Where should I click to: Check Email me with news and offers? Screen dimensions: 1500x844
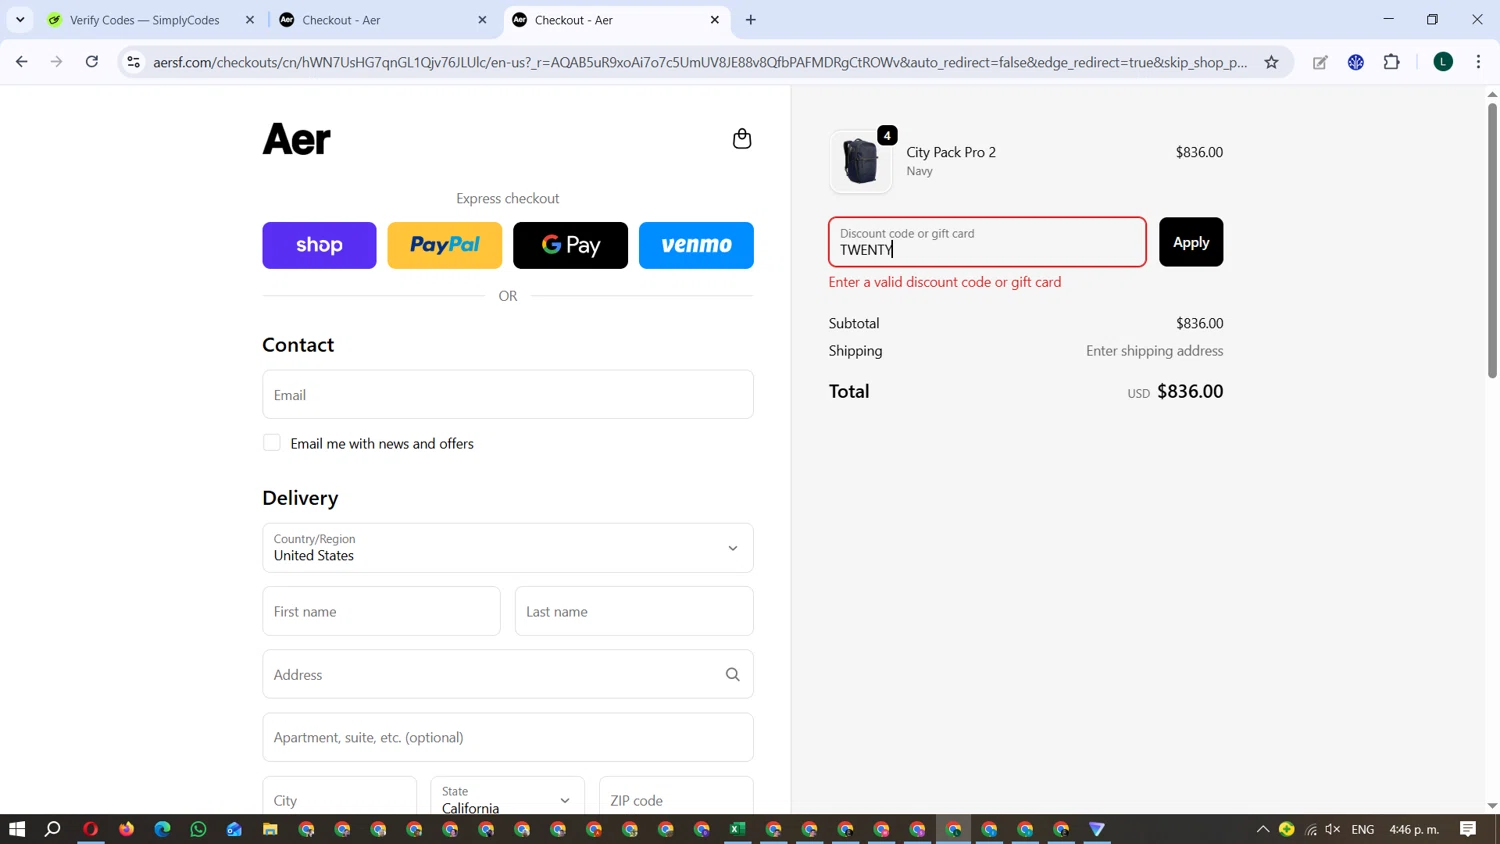pos(272,443)
